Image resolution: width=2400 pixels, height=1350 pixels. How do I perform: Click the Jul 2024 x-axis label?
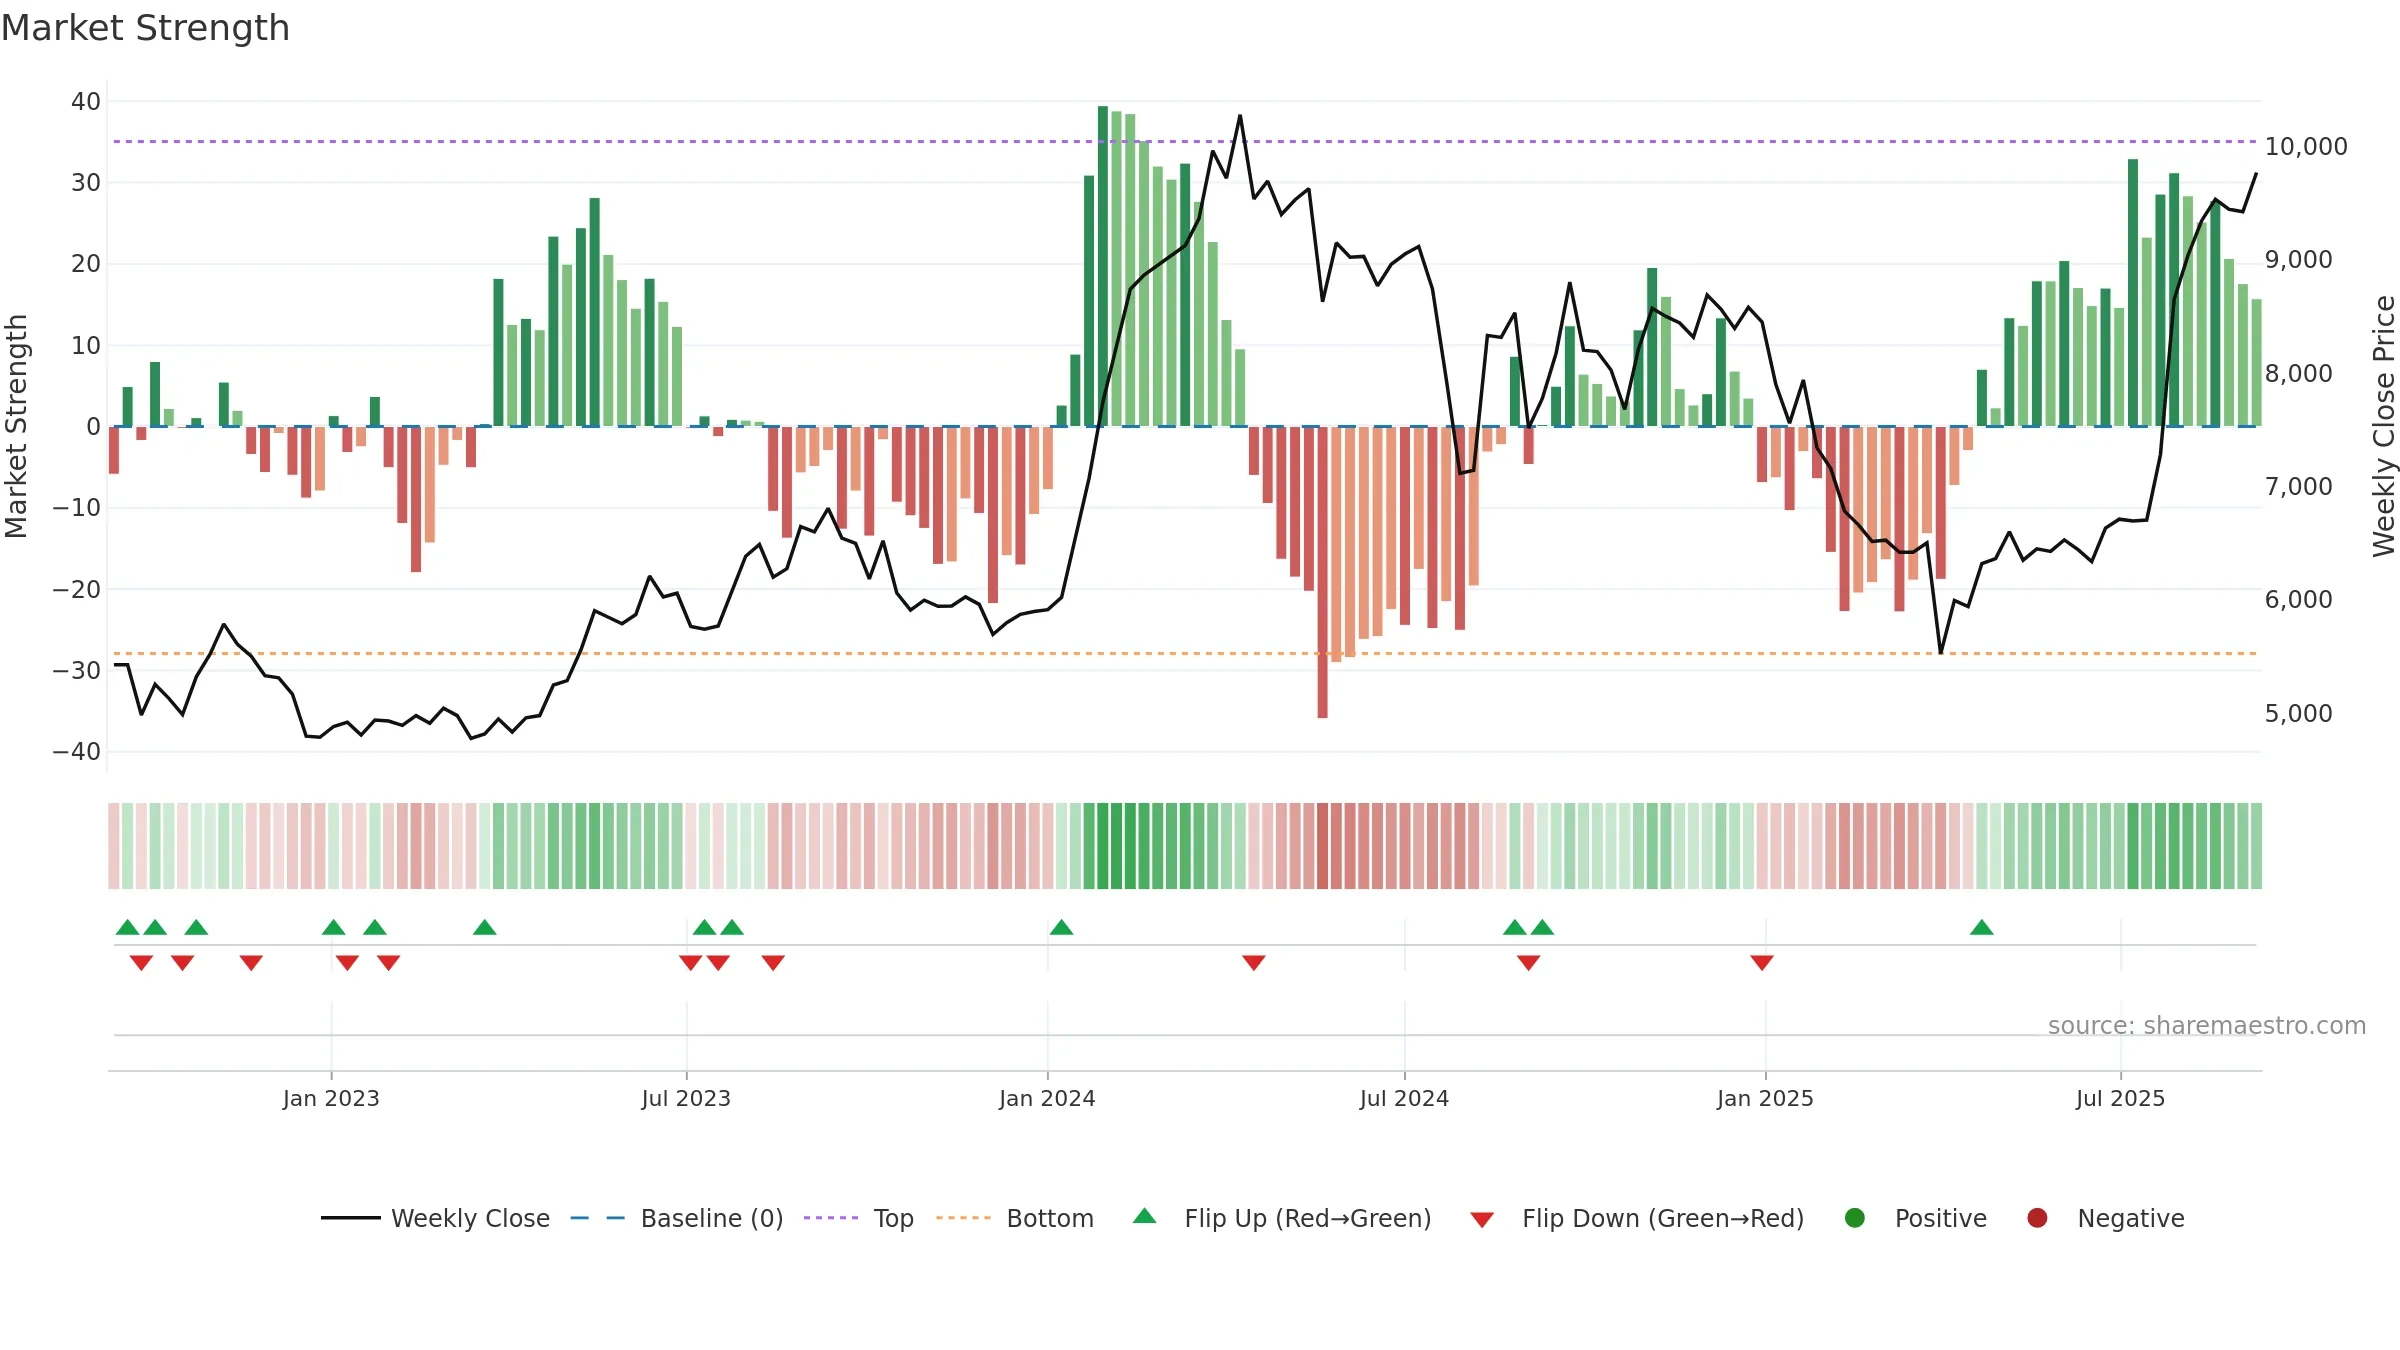click(x=1404, y=1099)
